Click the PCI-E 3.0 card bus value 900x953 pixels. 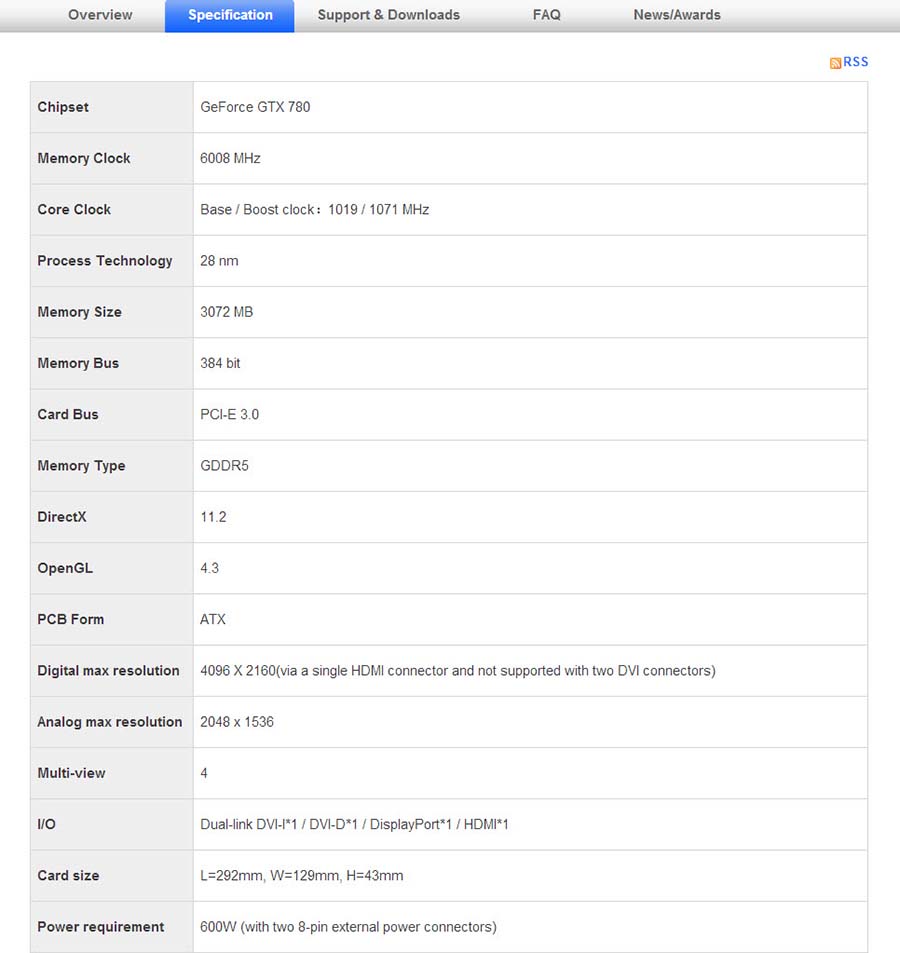click(x=230, y=414)
